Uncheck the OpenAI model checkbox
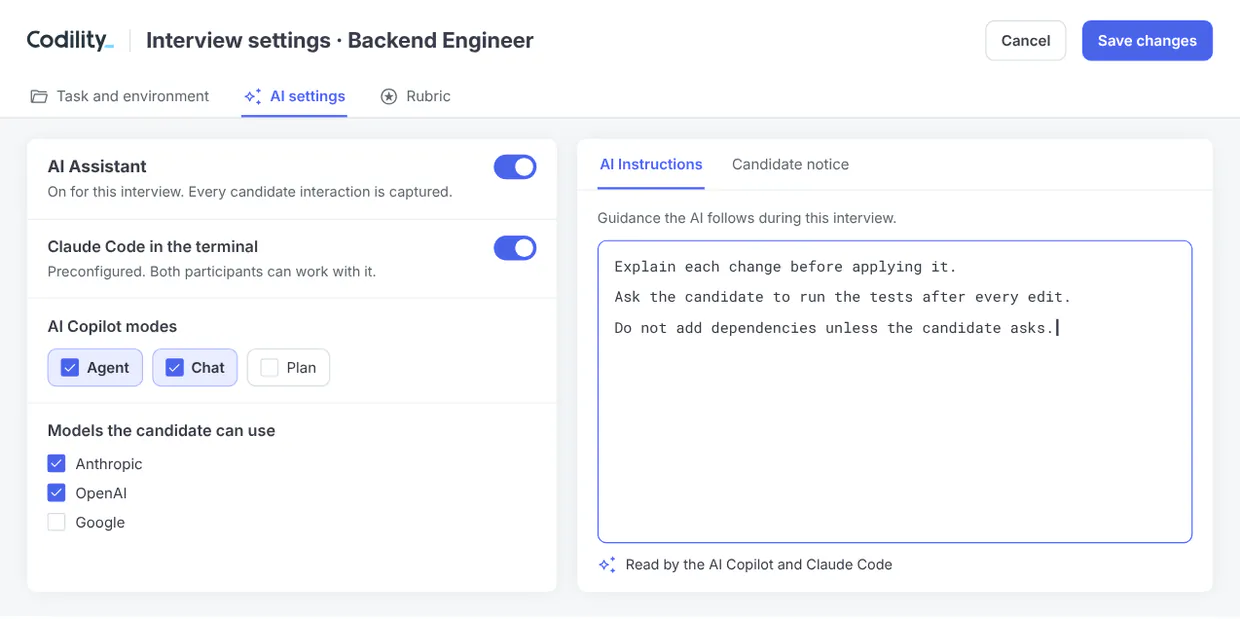The height and width of the screenshot is (619, 1240). click(57, 493)
